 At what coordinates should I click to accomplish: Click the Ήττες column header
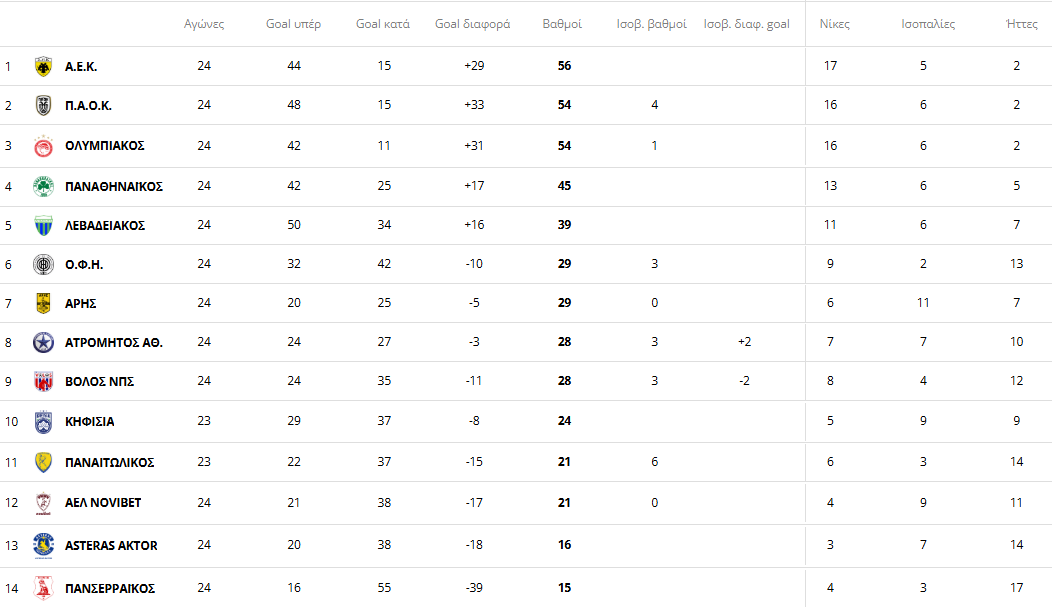[1021, 24]
